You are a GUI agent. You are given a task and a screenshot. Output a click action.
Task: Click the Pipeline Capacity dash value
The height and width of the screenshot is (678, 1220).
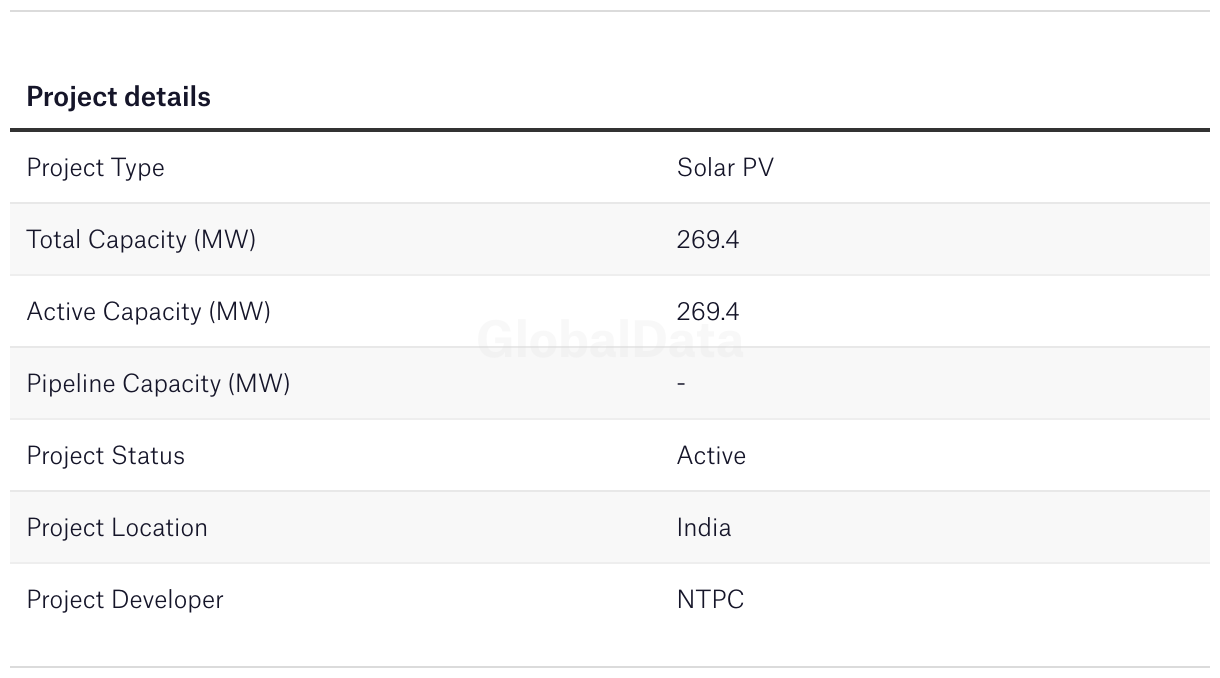681,384
